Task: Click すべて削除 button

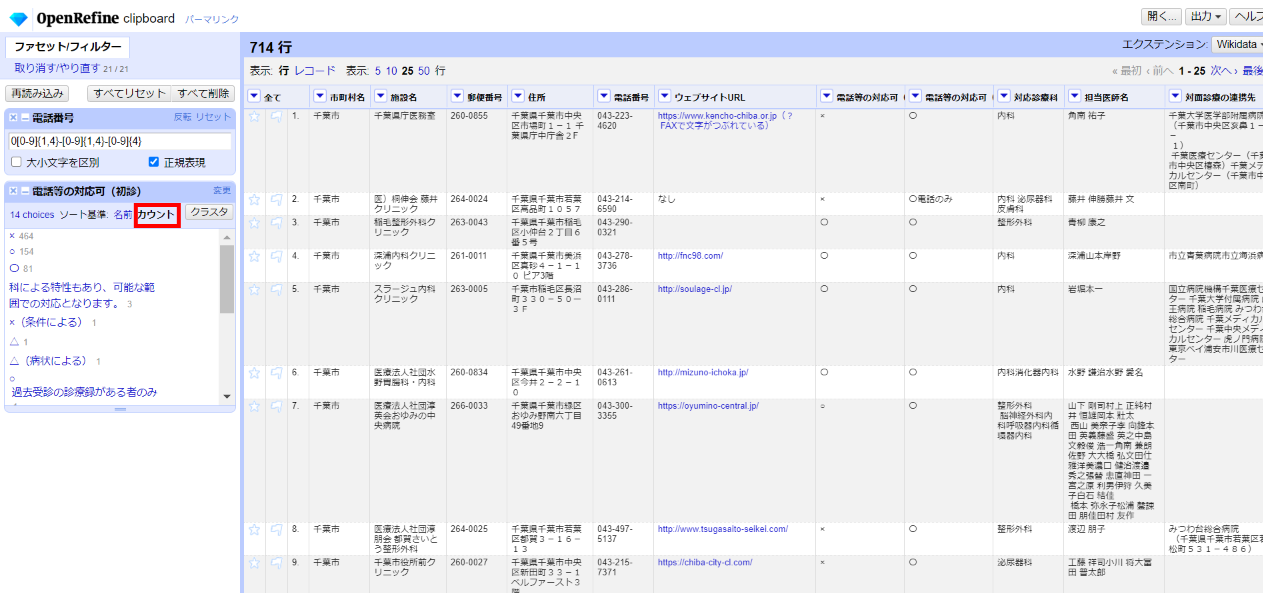Action: (204, 93)
